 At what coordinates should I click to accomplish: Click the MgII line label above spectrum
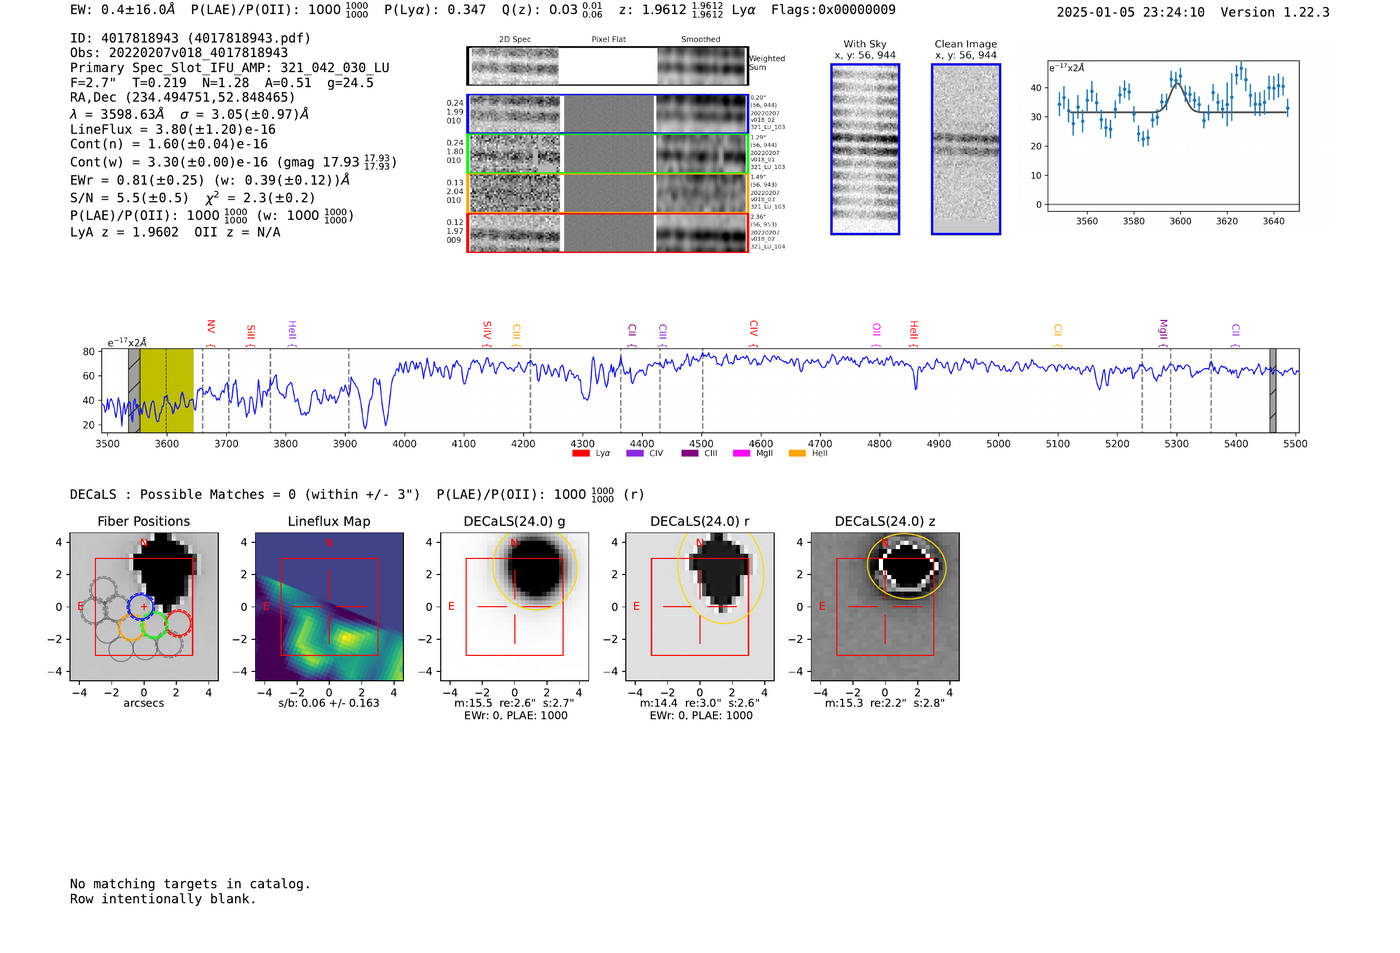click(1163, 329)
